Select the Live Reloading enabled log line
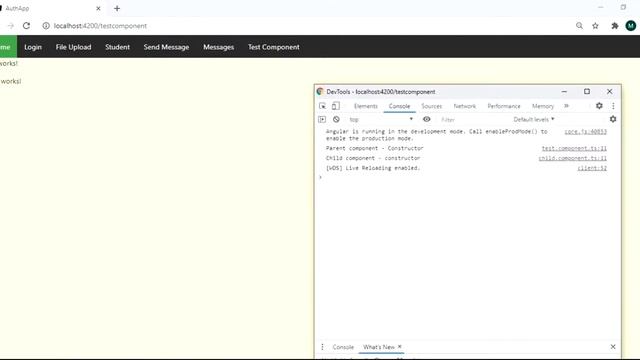 click(373, 168)
